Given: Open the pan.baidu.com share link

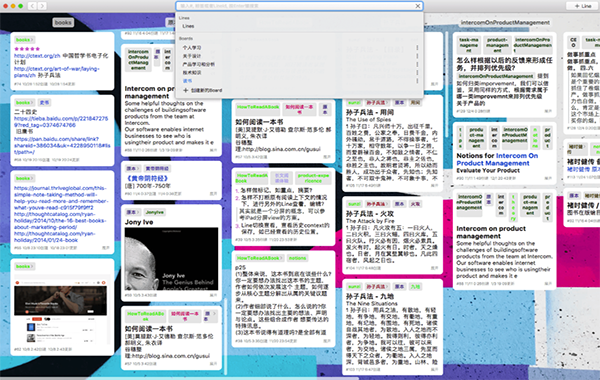Looking at the screenshot, I should [x=62, y=145].
